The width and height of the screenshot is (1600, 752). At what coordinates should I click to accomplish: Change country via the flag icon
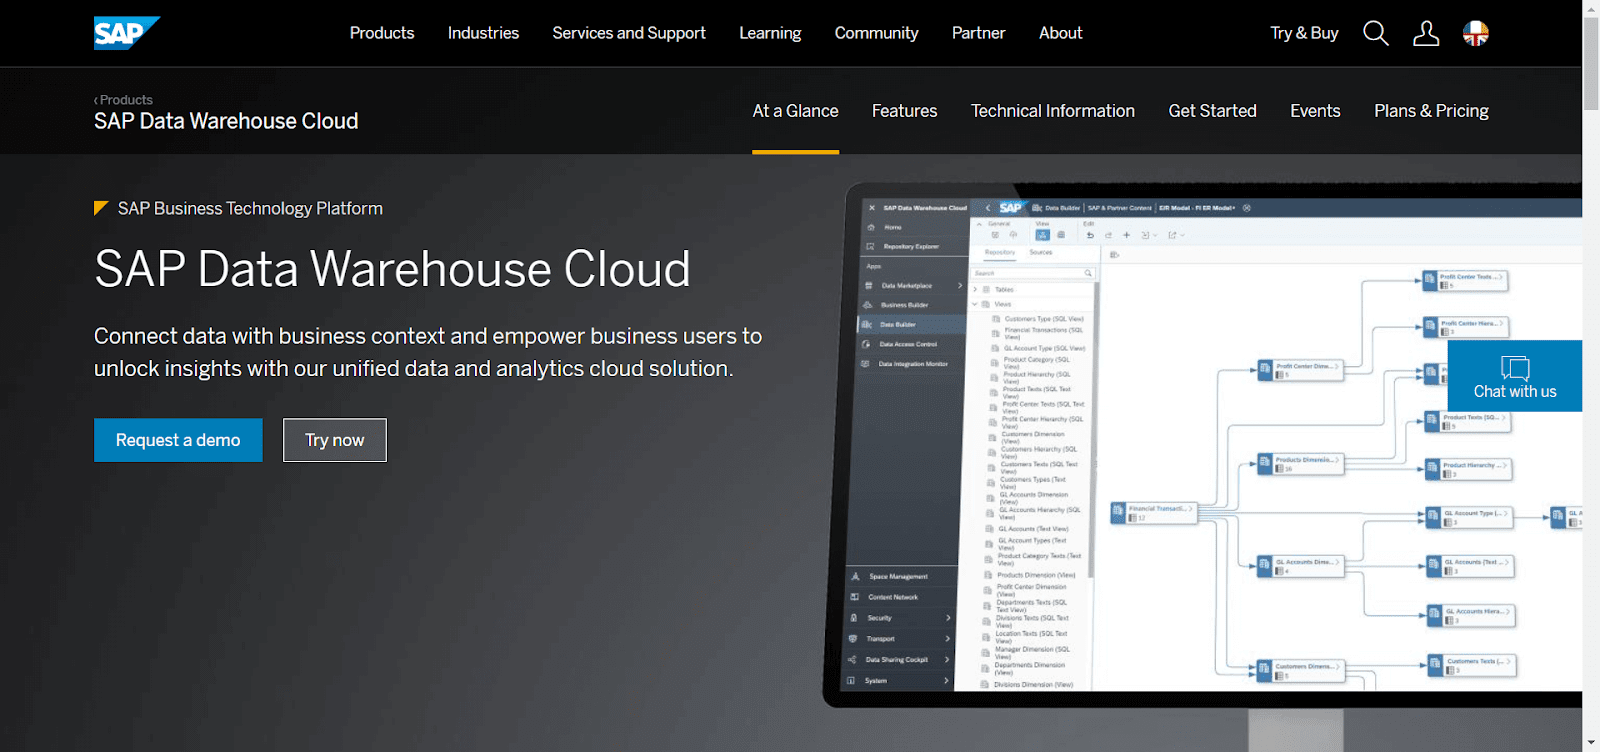[x=1476, y=33]
